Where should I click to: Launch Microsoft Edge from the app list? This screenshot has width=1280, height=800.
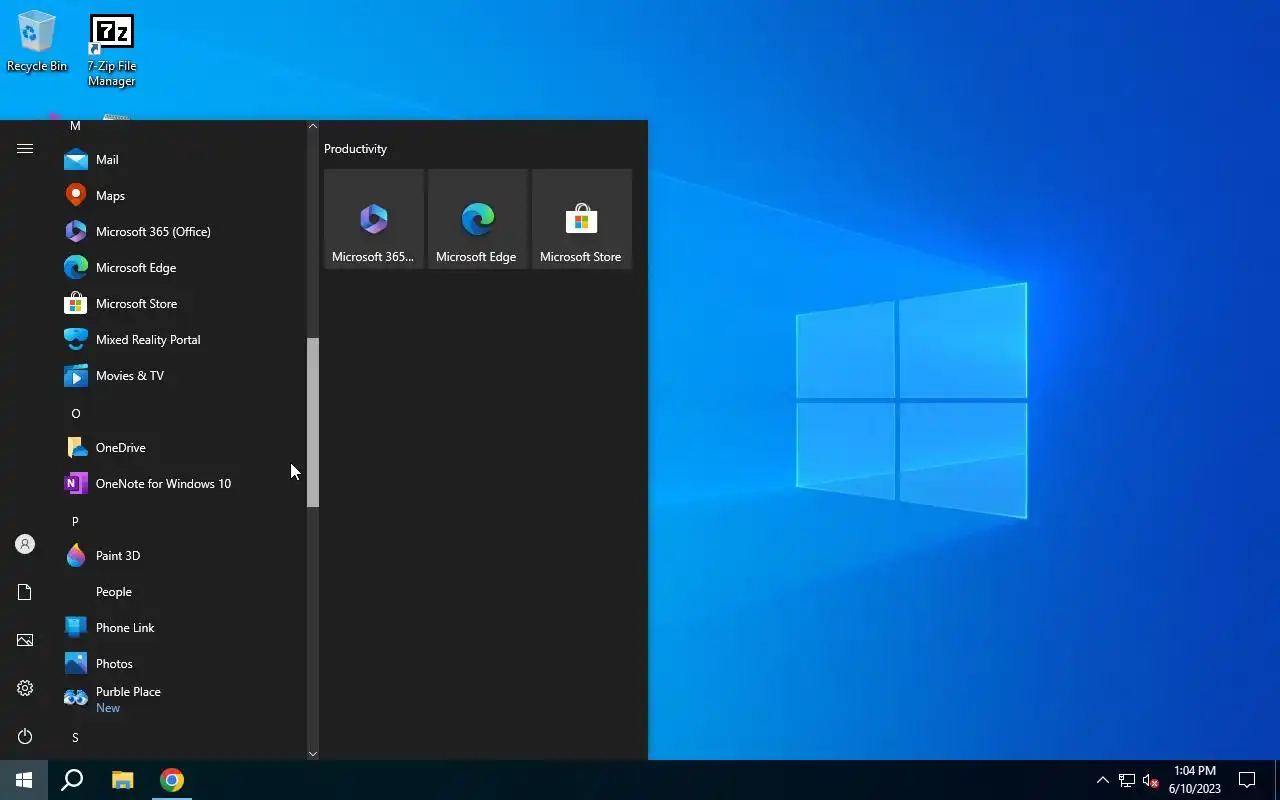(x=185, y=268)
